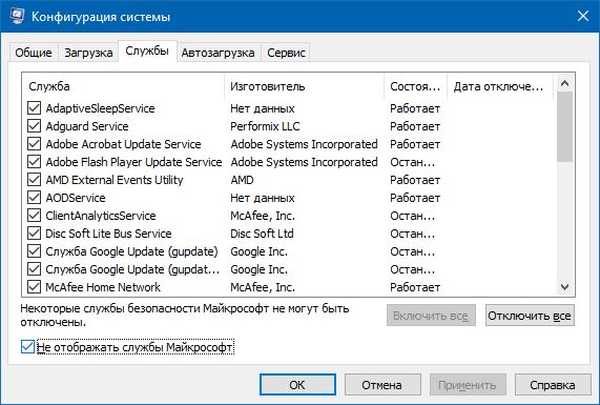Close the Конфигурация системы window
The image size is (600, 405).
583,16
